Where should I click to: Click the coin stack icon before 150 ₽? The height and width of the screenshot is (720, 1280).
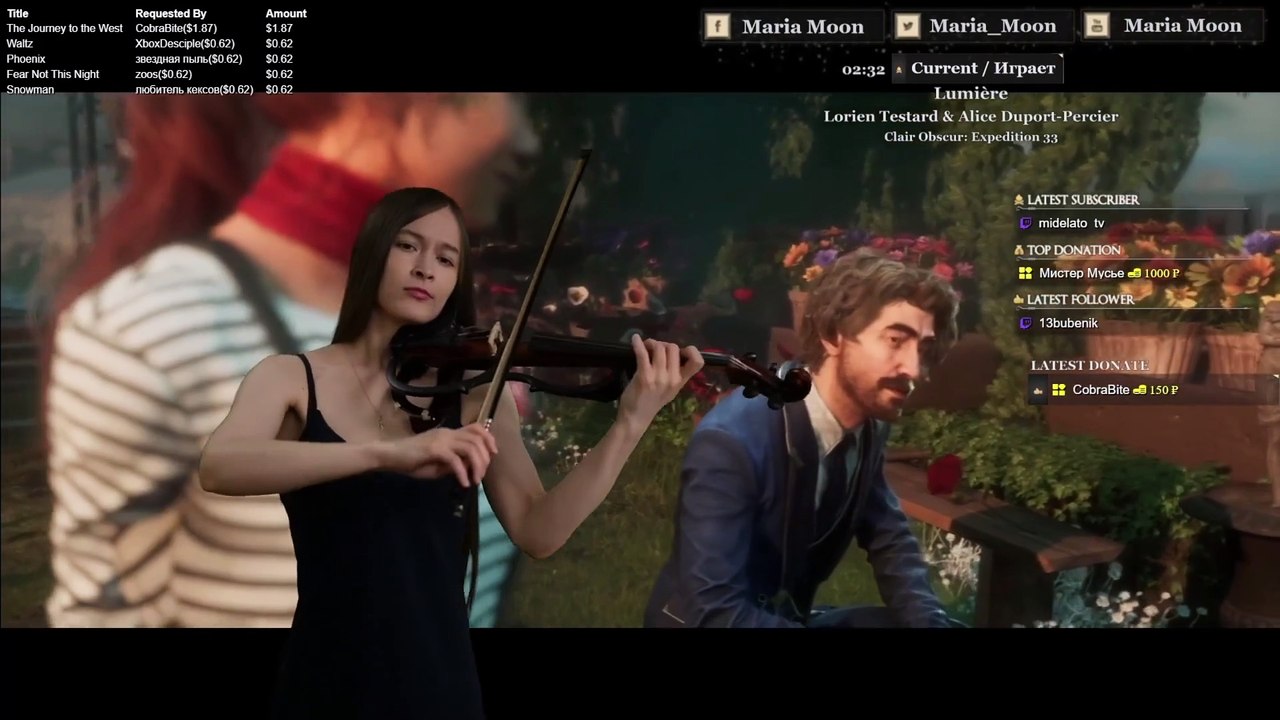pos(1139,390)
